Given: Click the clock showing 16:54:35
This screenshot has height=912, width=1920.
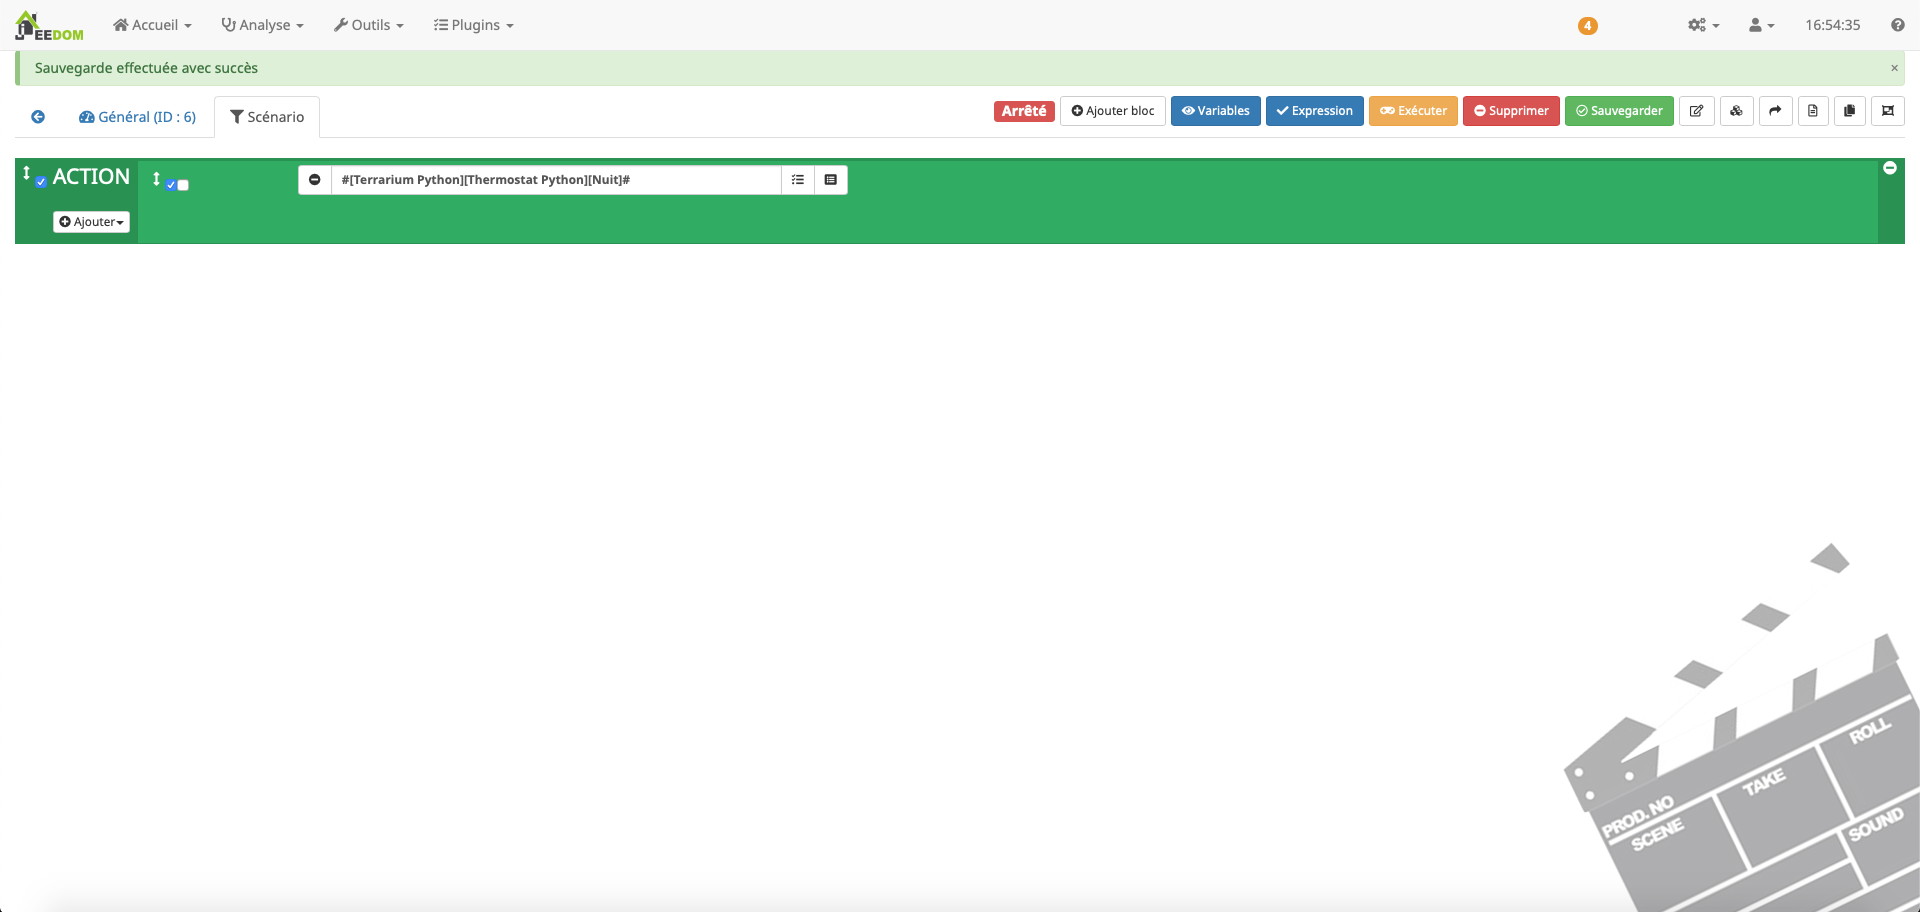Looking at the screenshot, I should 1832,25.
